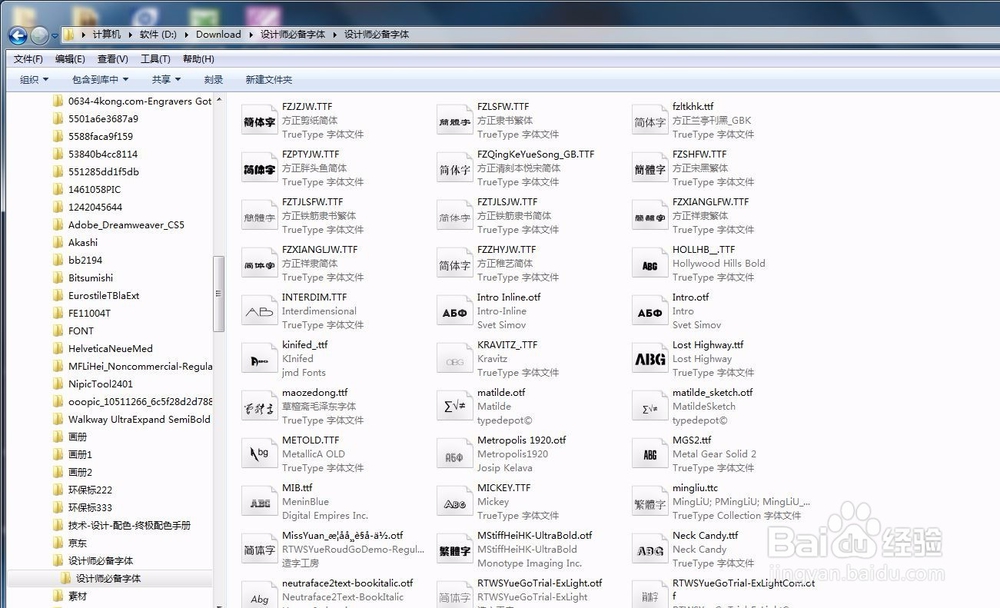
Task: Select the FZXIANGLFW.TTF font icon
Action: (x=649, y=216)
